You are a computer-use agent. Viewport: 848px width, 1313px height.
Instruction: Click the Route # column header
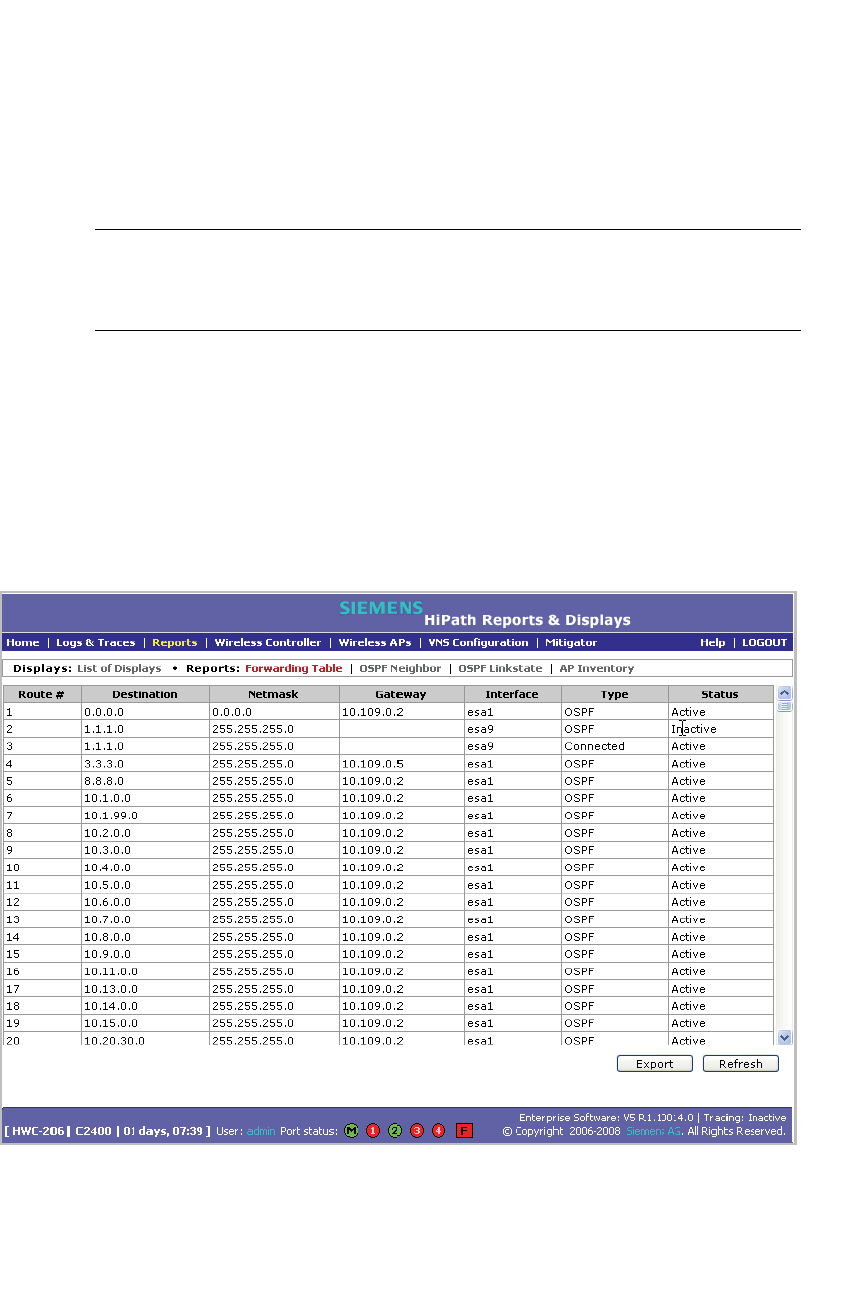42,694
